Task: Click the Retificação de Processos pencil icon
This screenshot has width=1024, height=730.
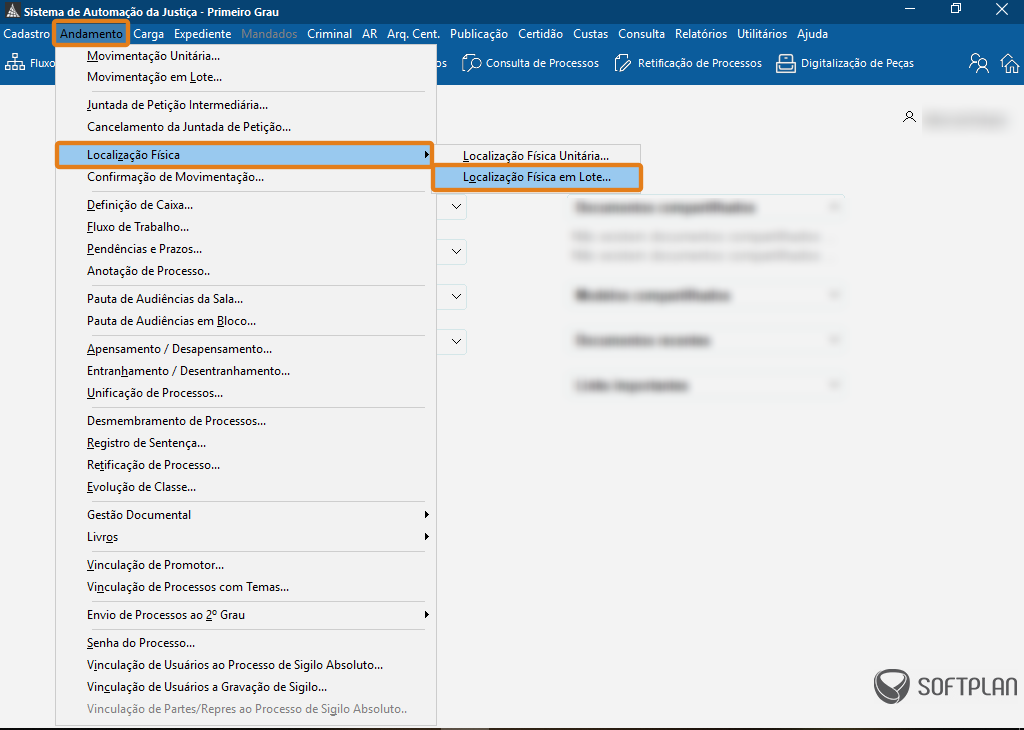Action: pos(623,63)
